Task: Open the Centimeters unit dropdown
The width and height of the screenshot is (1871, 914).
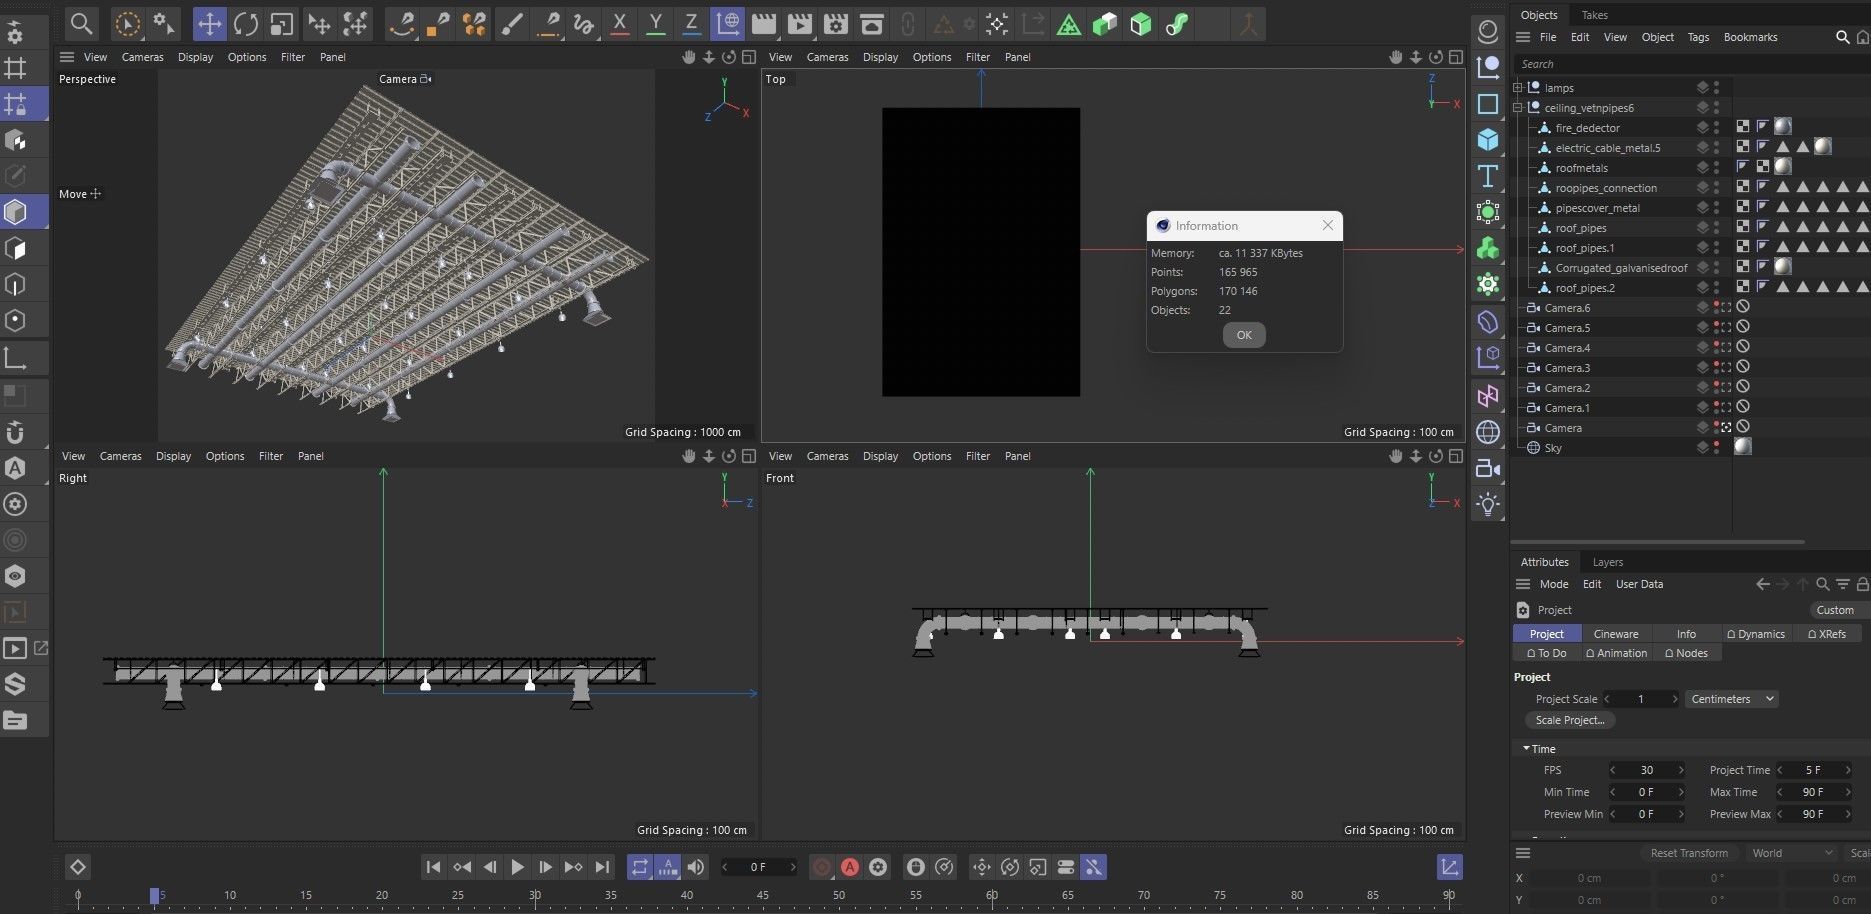Action: pos(1732,699)
